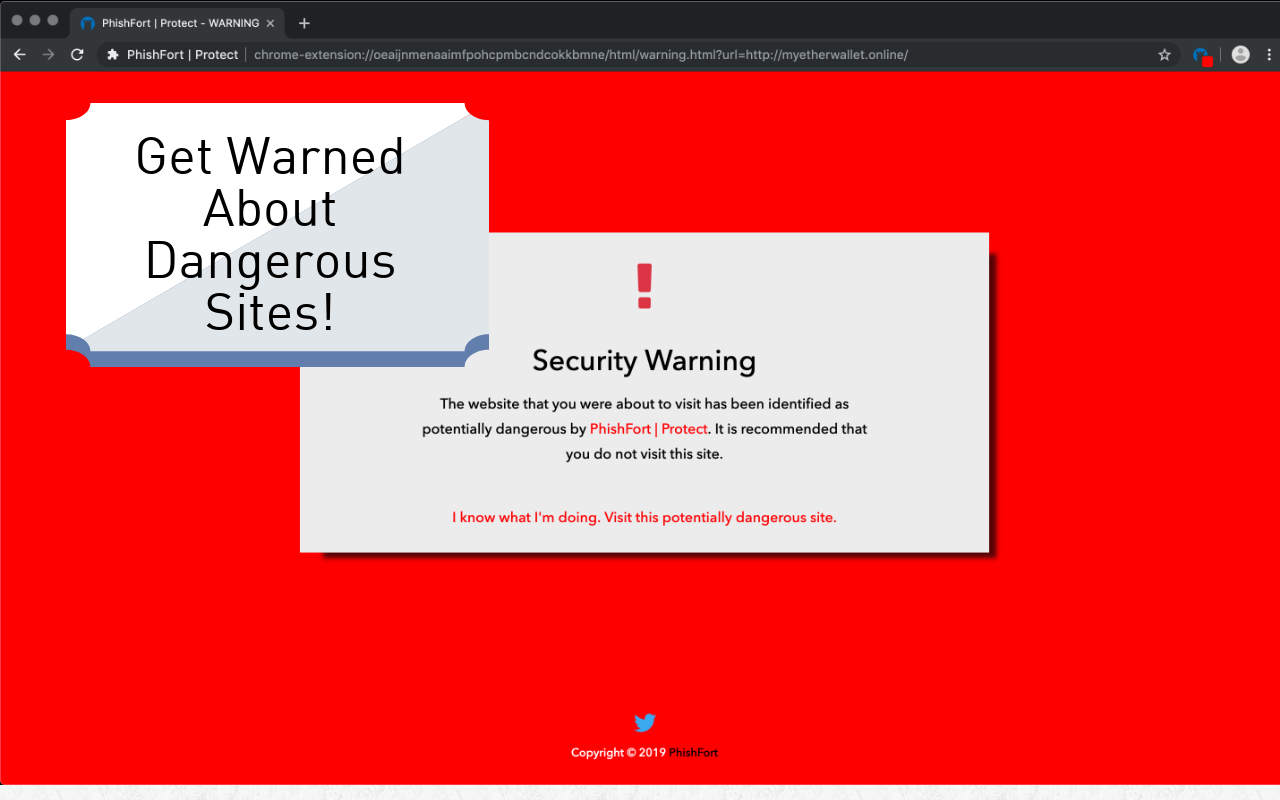Click the macOS green maximize button

(53, 20)
